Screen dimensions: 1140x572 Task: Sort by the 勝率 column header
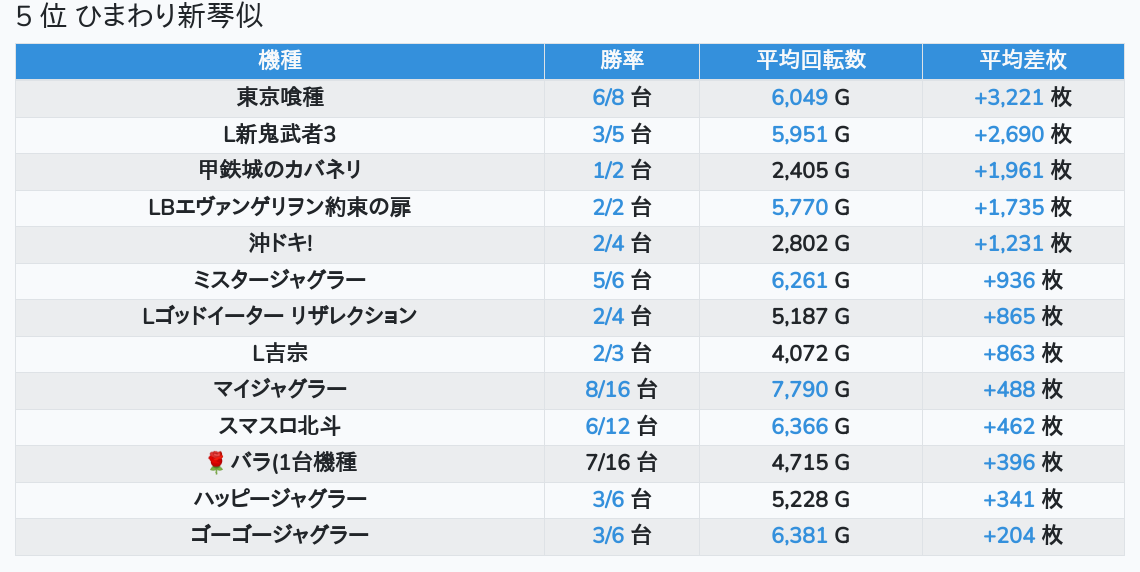(x=622, y=60)
